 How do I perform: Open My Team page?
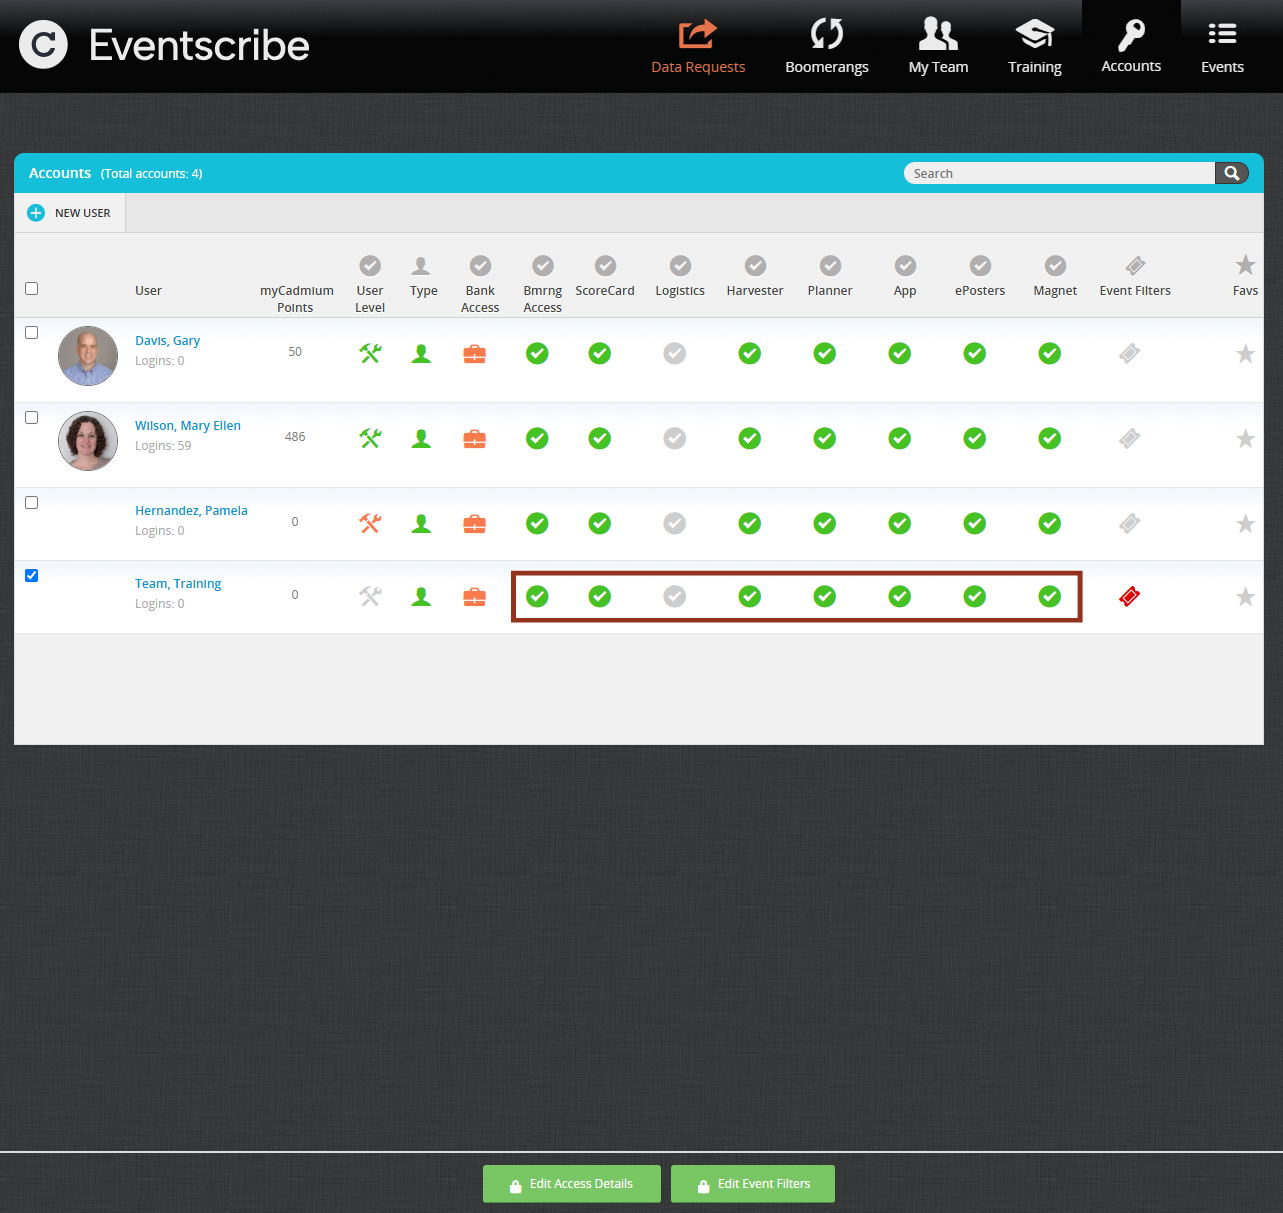pos(938,47)
